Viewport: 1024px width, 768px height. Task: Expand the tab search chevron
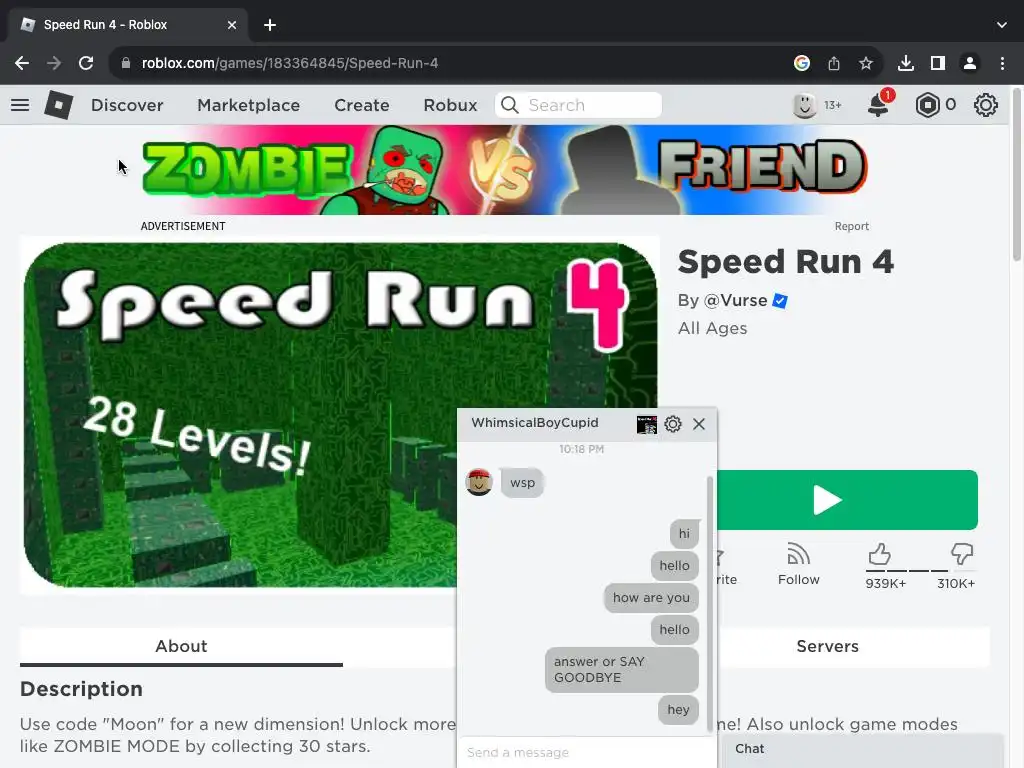coord(1002,25)
